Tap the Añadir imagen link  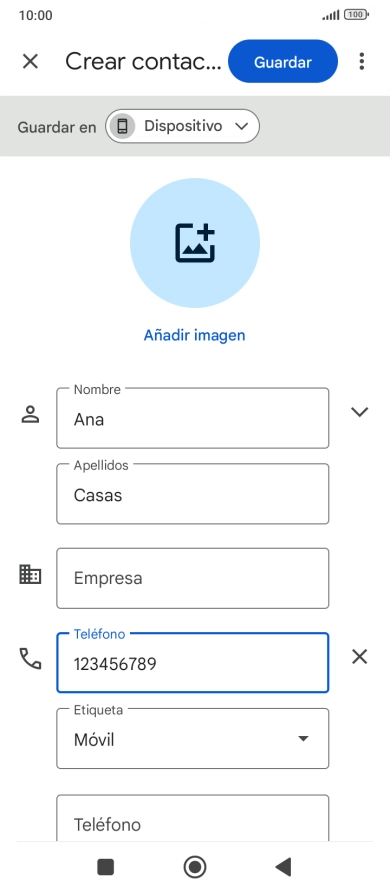click(194, 335)
